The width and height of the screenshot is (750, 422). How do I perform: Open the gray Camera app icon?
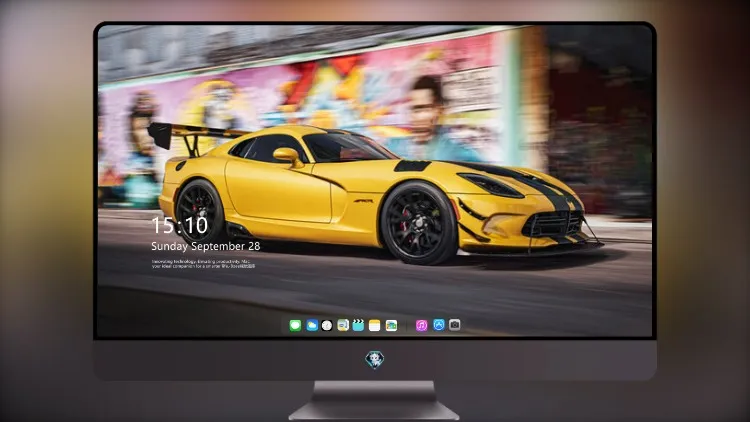coord(454,325)
